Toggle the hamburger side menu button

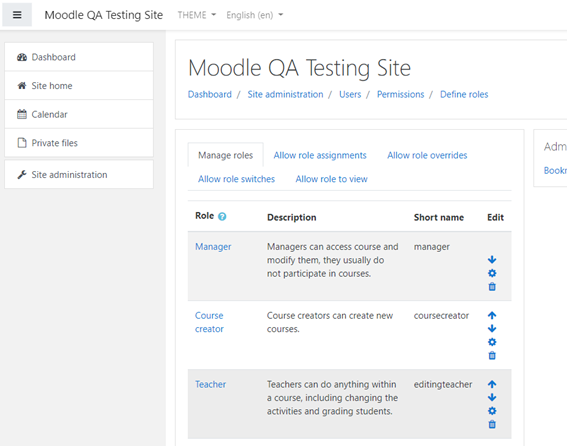coord(17,15)
